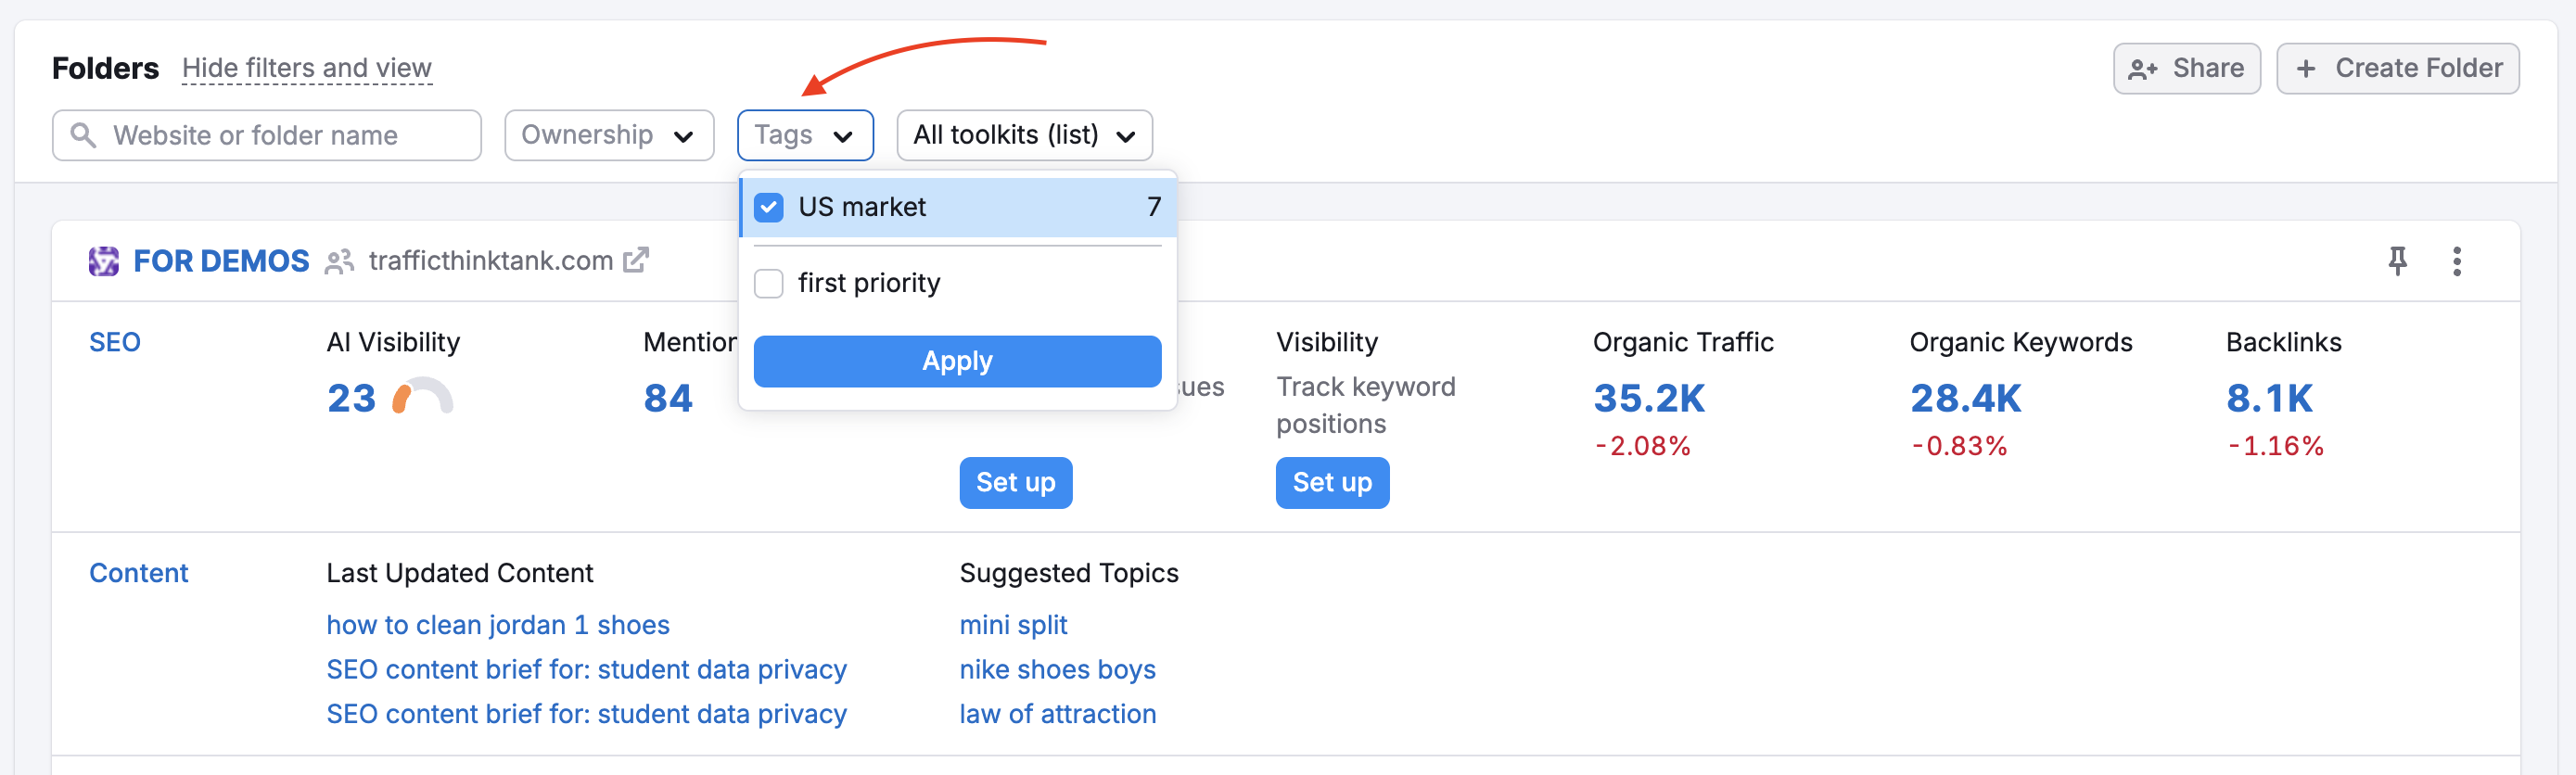Collapse the Tags filter dropdown
2576x775 pixels.
[x=804, y=135]
